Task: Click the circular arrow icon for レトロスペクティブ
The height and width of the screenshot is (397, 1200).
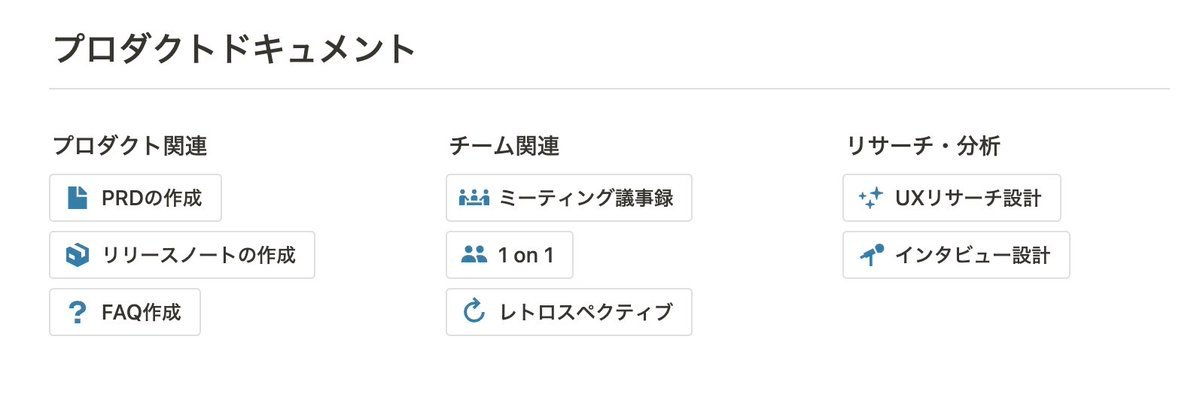Action: coord(474,313)
